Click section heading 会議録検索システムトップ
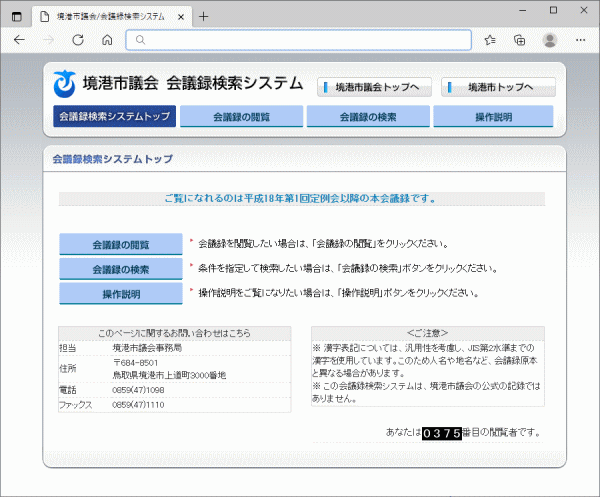 [x=112, y=159]
